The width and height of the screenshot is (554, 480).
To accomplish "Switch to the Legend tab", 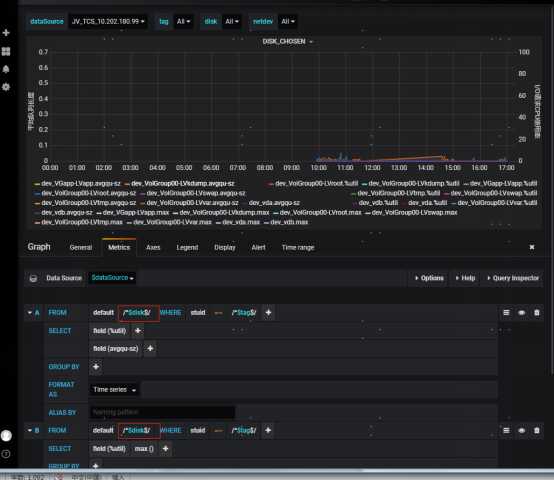I will 187,248.
